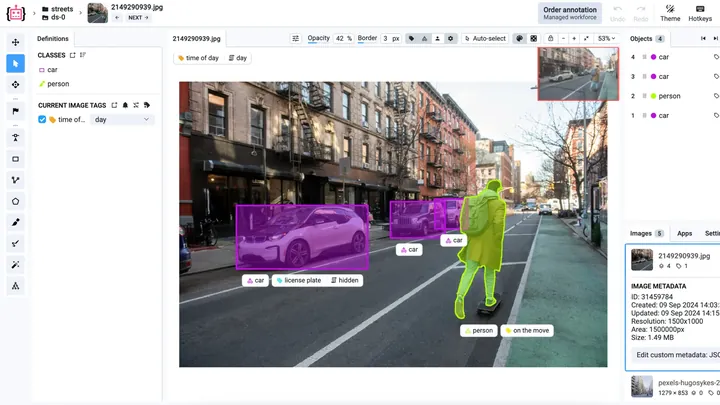This screenshot has width=720, height=405.
Task: Select the pan/move scene tool in left toolbar
Action: click(16, 42)
